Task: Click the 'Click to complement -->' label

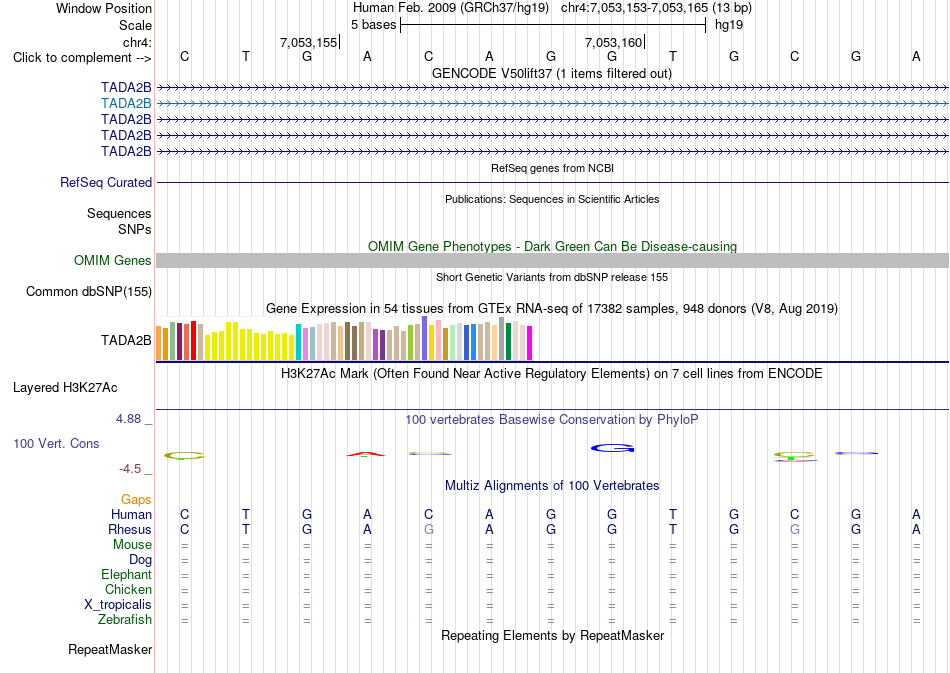Action: (82, 58)
